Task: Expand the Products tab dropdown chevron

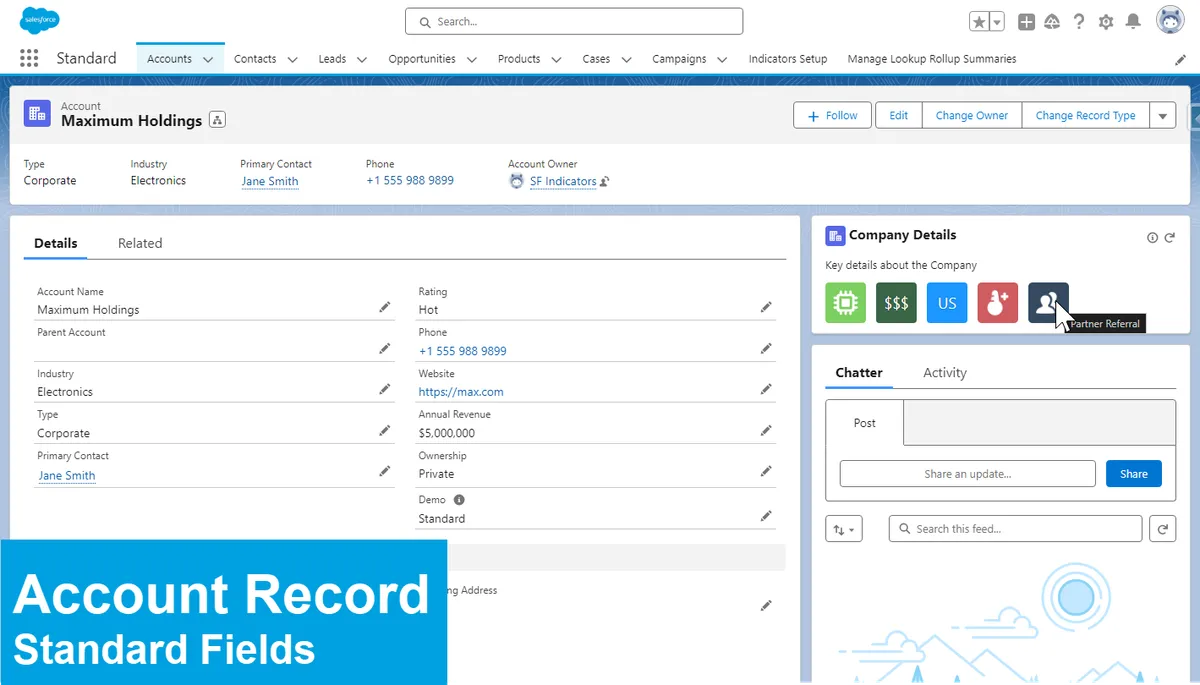Action: click(x=556, y=60)
